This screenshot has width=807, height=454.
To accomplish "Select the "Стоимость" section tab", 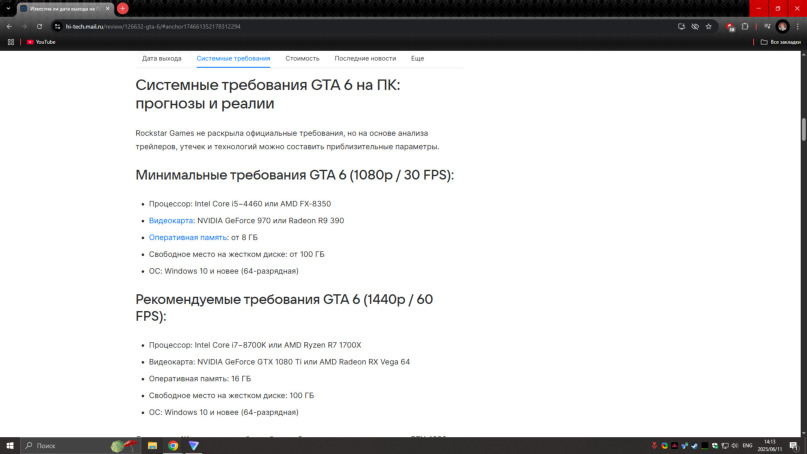I will pyautogui.click(x=302, y=59).
